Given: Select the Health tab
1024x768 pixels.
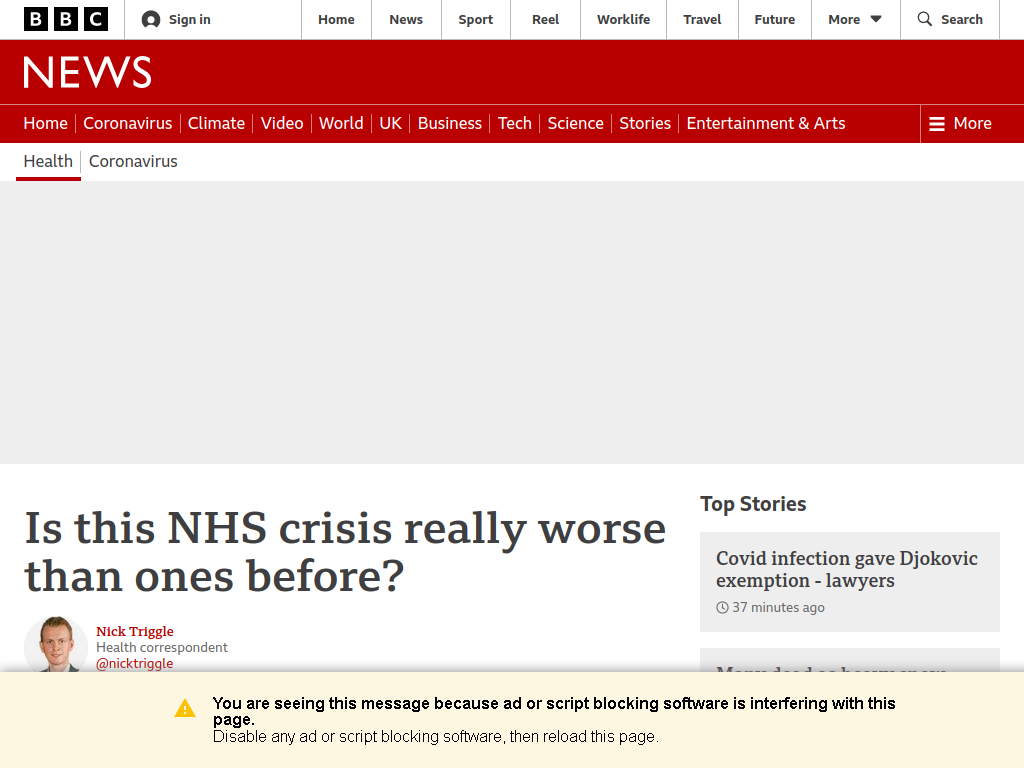Looking at the screenshot, I should (x=48, y=161).
